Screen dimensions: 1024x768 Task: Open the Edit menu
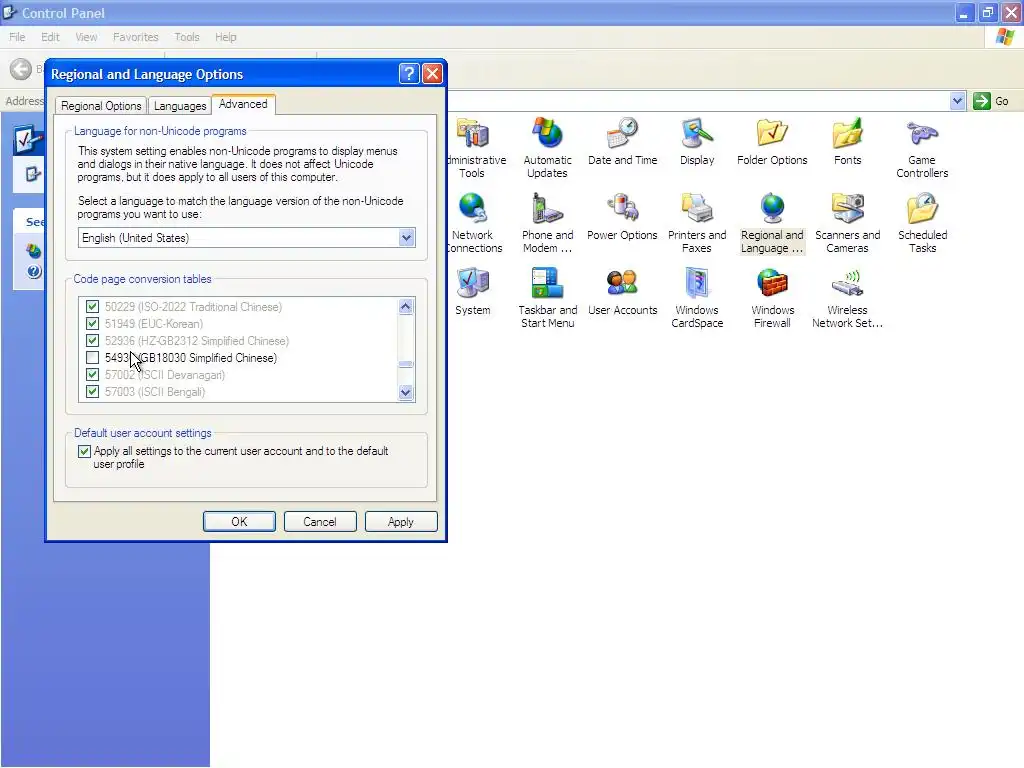coord(50,37)
